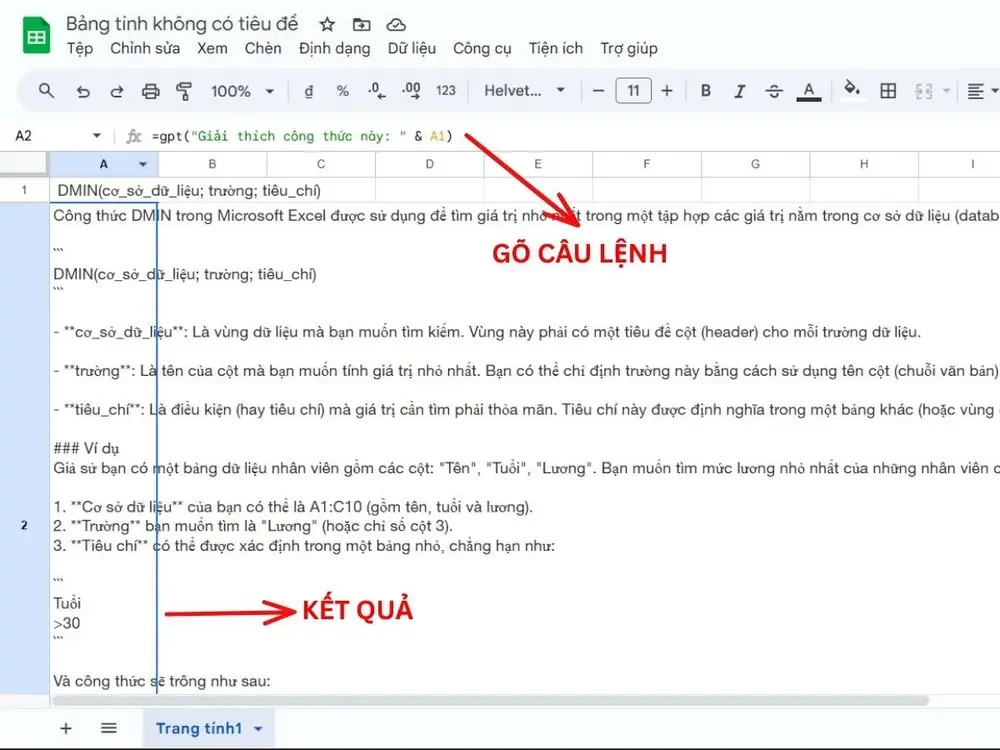
Task: Open the name box dropdown arrow
Action: [96, 136]
